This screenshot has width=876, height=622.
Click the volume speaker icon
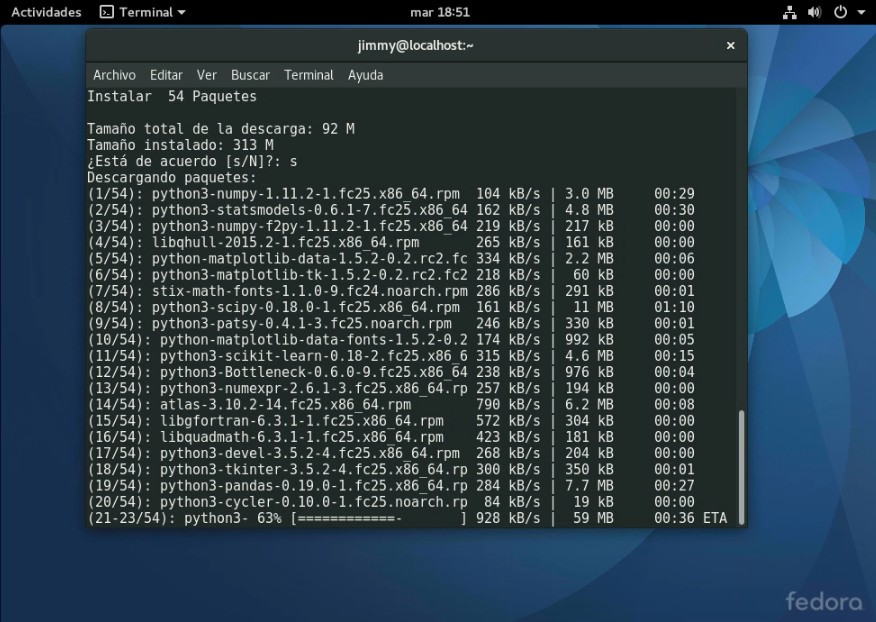coord(814,12)
